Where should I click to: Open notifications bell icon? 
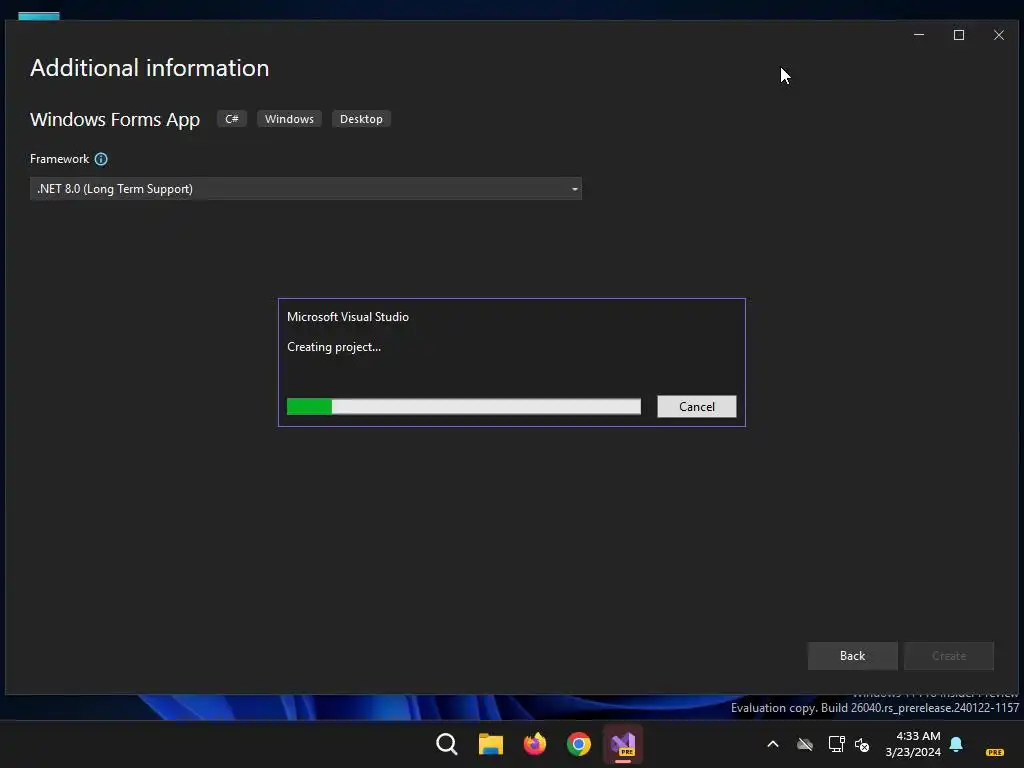click(956, 744)
